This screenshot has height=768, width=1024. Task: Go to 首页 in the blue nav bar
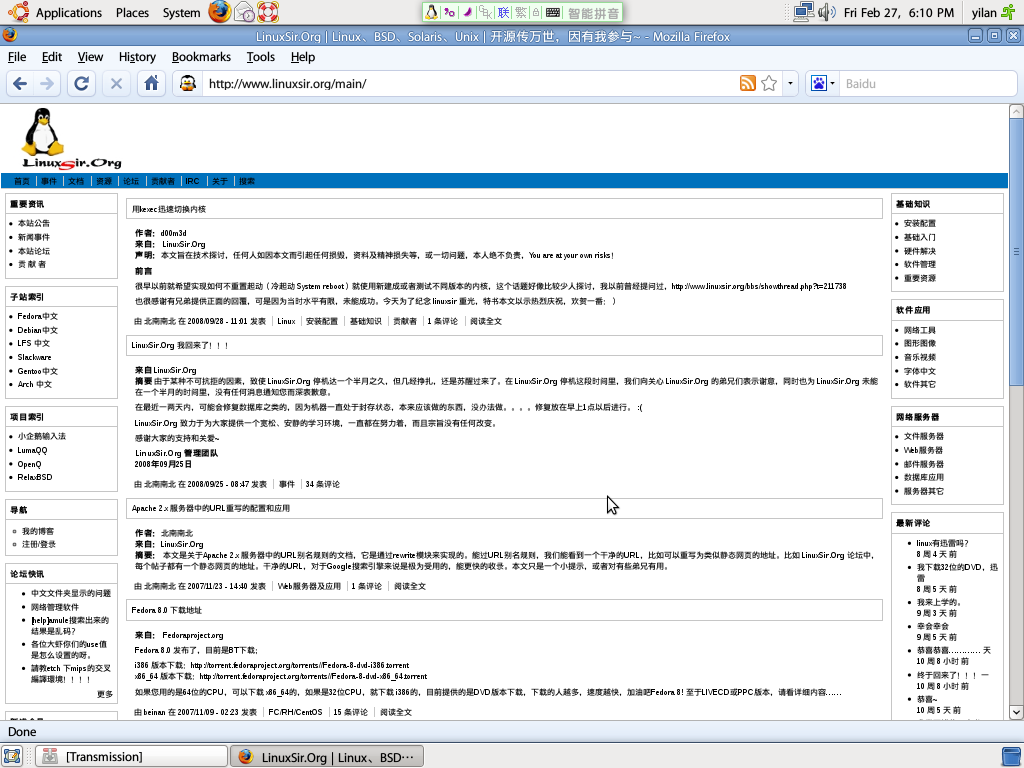point(22,181)
